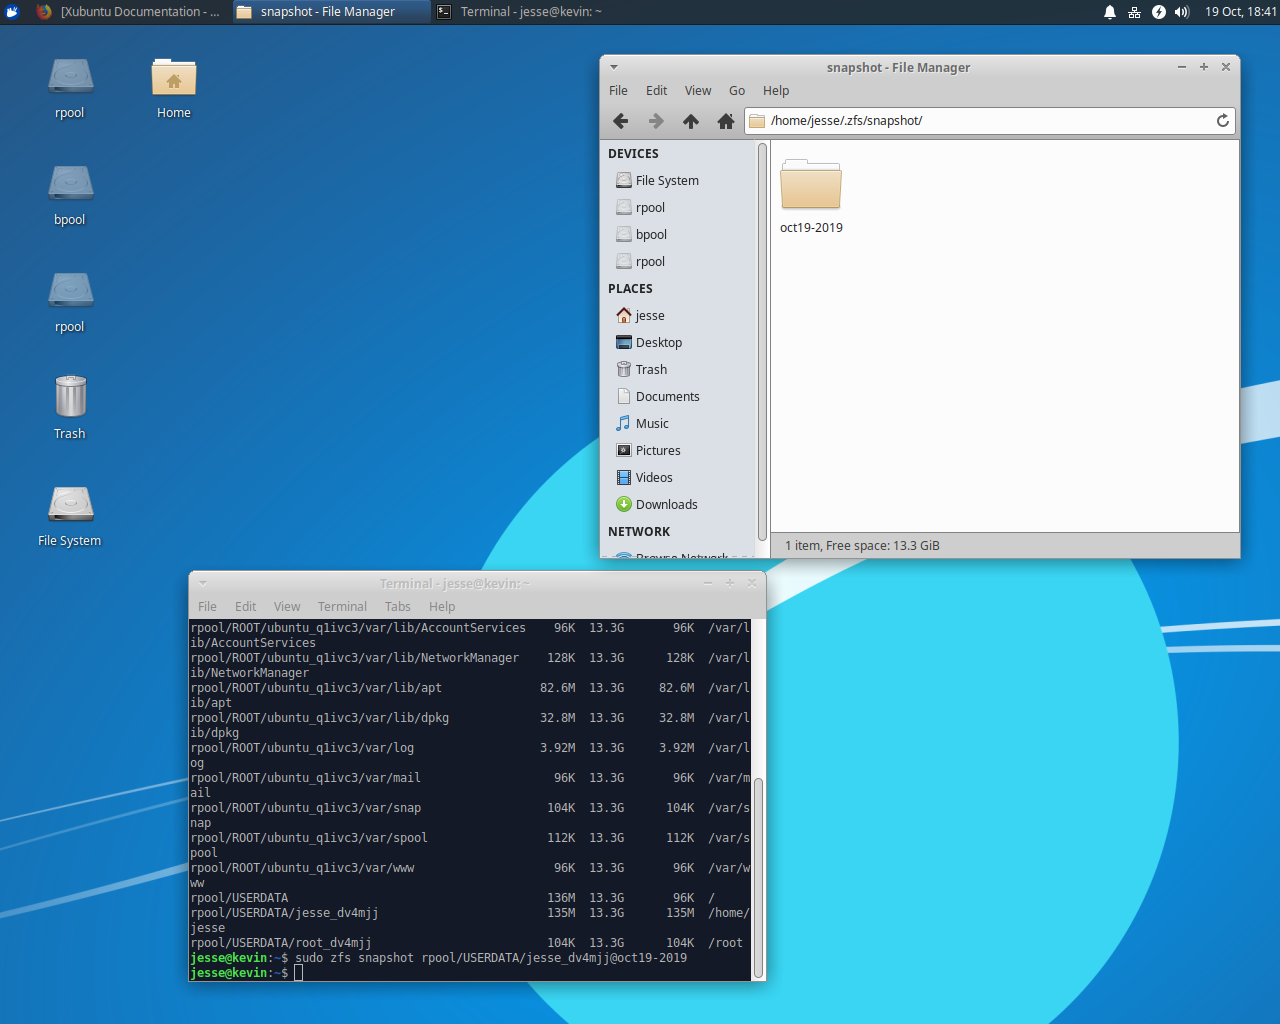Click the snapshot File Manager taskbar button
This screenshot has height=1024, width=1280.
click(330, 12)
